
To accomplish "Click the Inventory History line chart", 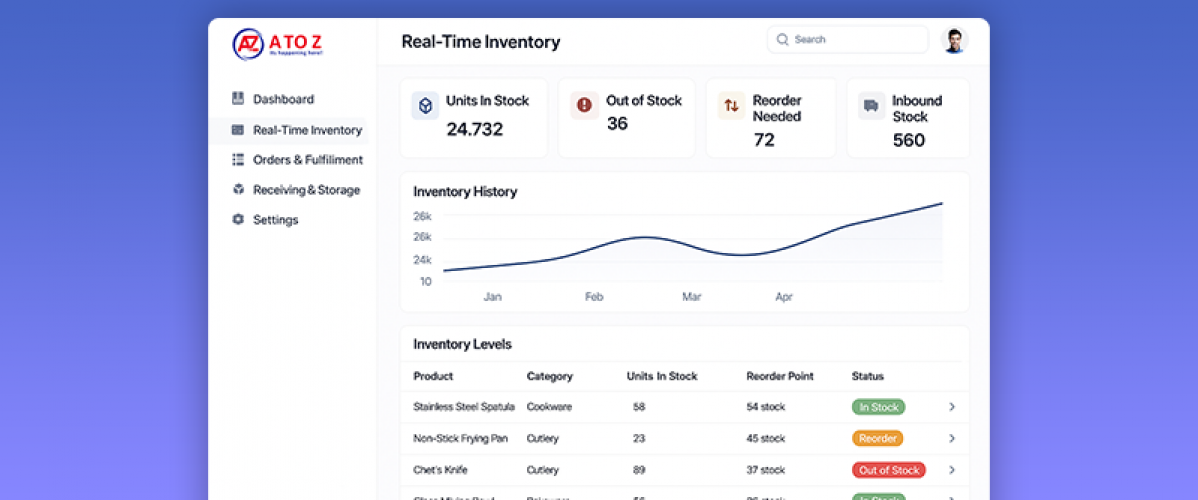I will click(x=693, y=242).
